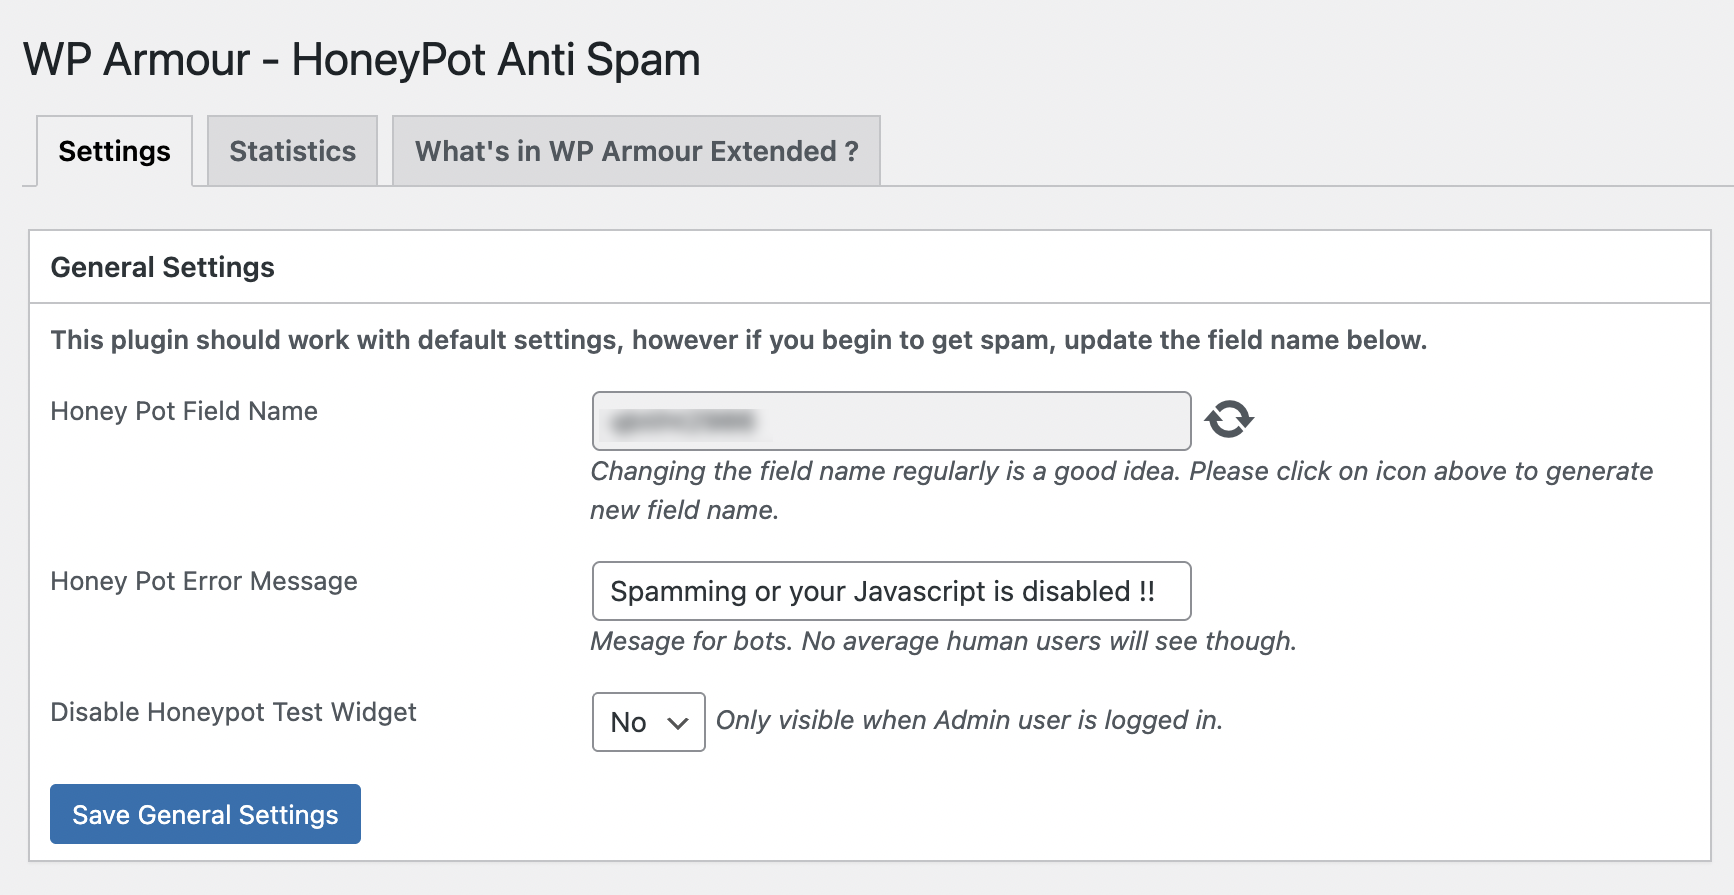Click the WP Armour - HoneyPot Anti Spam title

[x=361, y=59]
